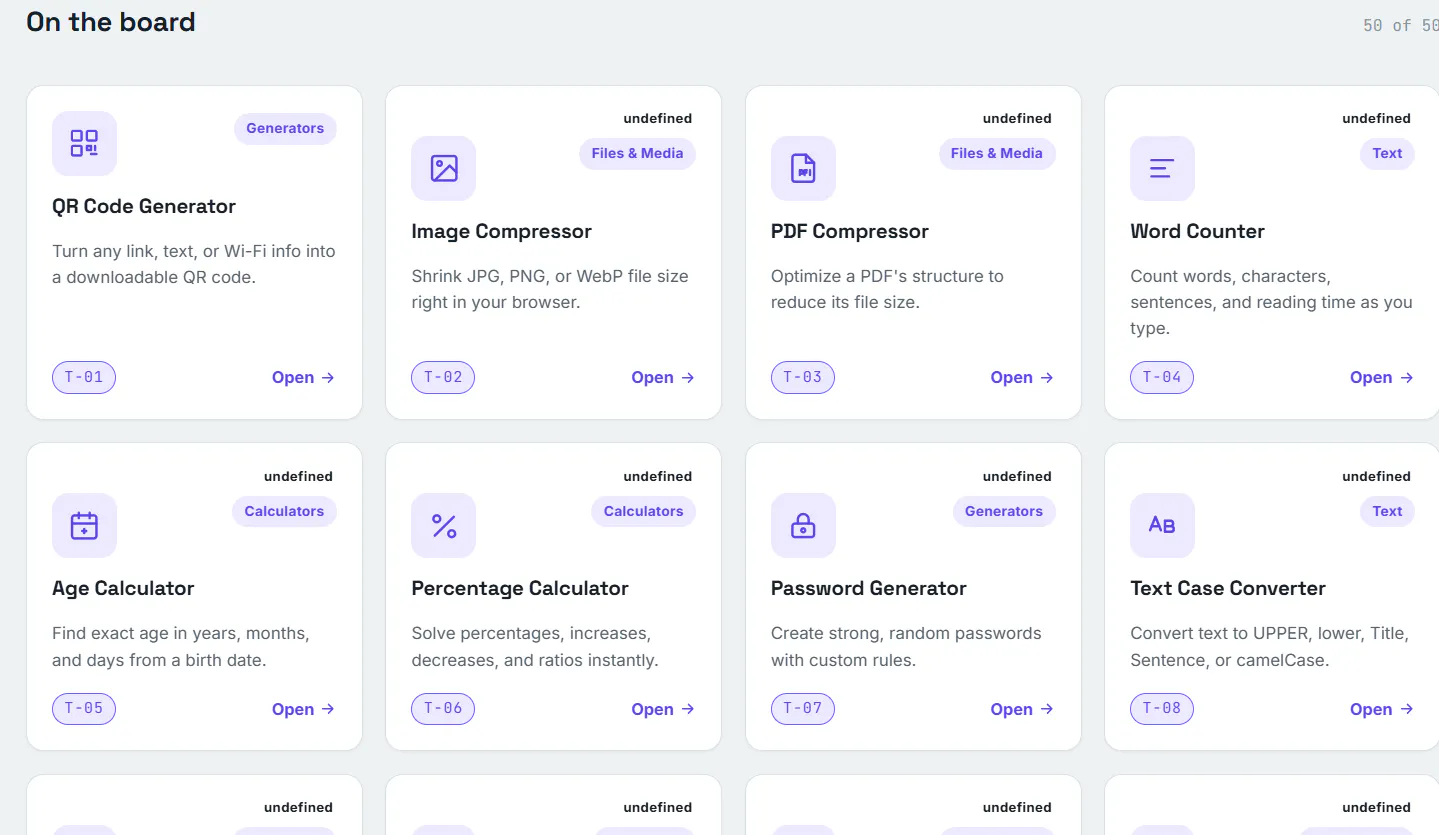Click 'undefined' label on Password Generator card
The height and width of the screenshot is (835, 1439).
[1017, 476]
